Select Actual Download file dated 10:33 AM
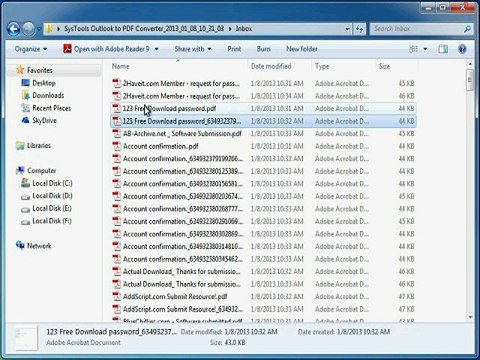The width and height of the screenshot is (480, 360). (263, 284)
